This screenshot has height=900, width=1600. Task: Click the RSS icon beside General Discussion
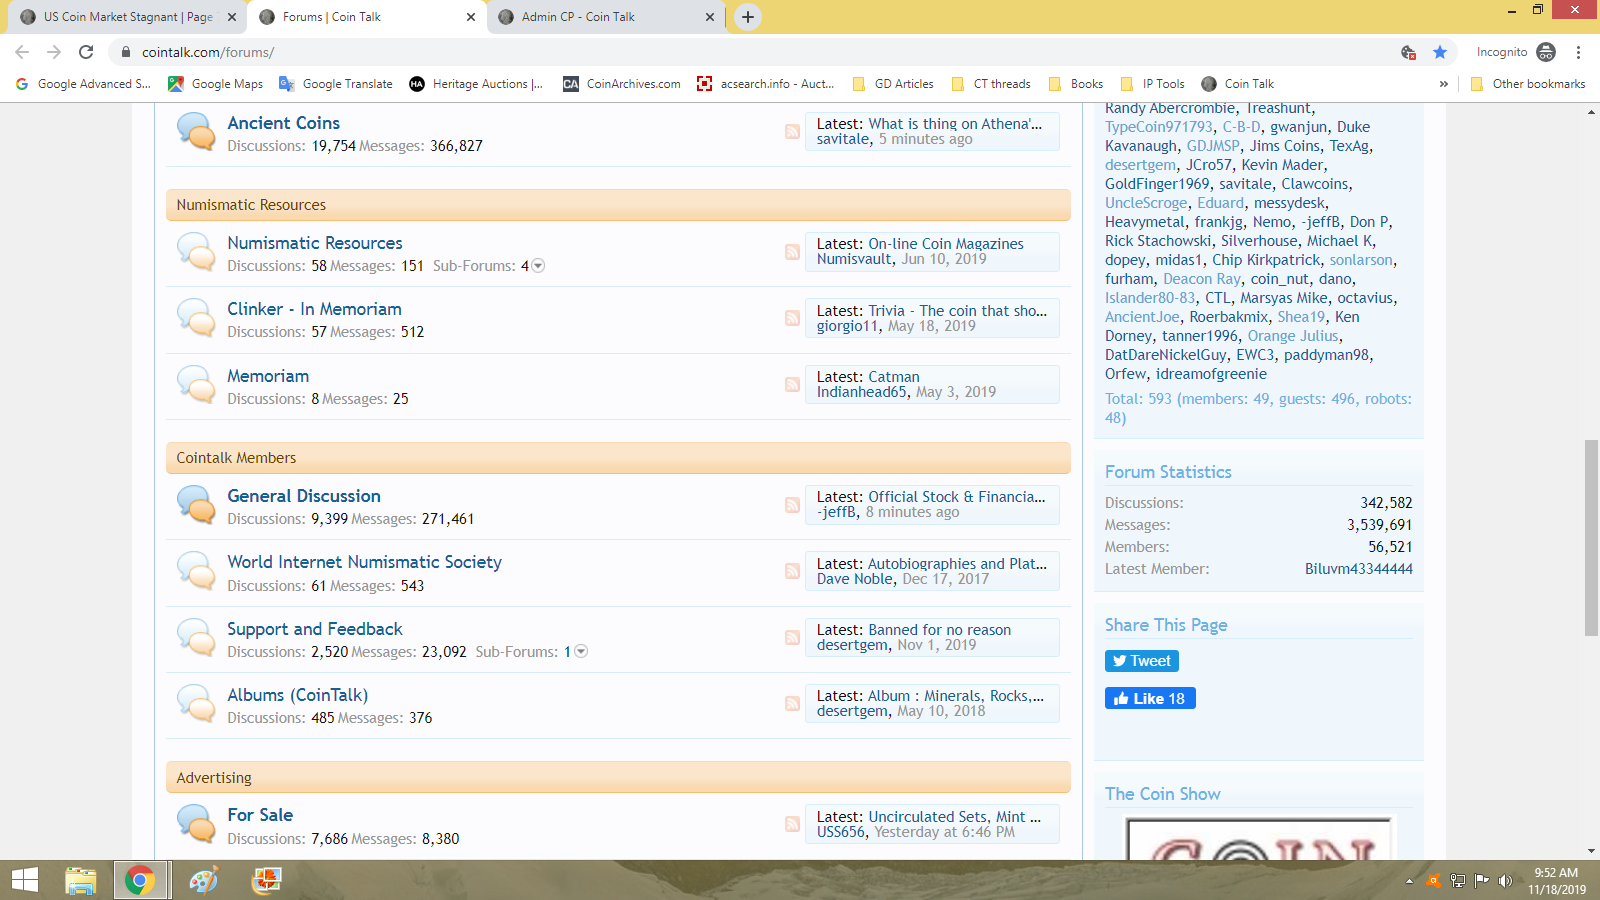pos(792,505)
